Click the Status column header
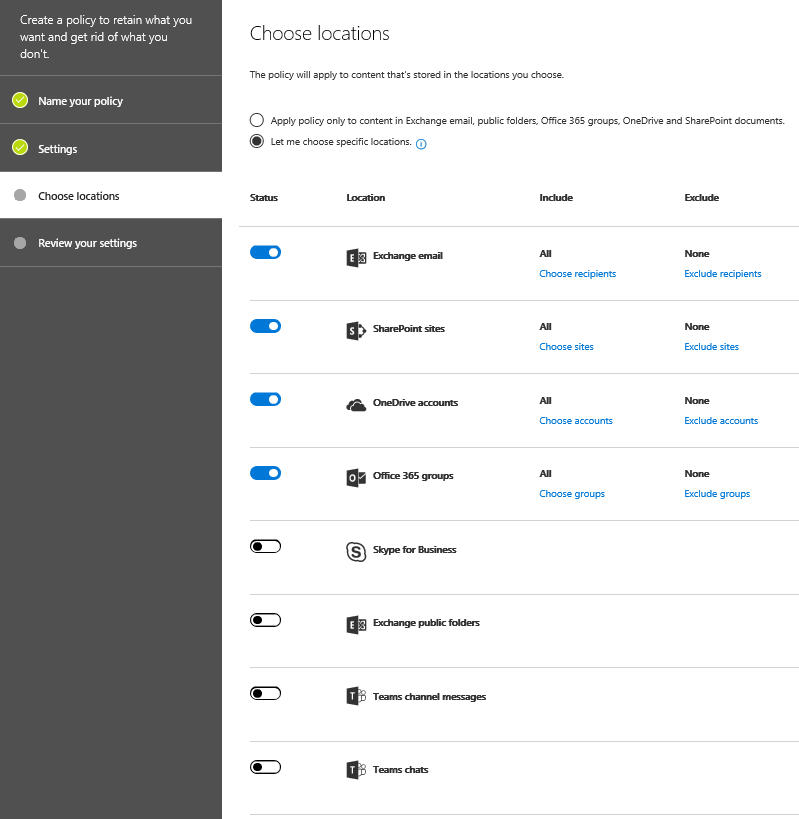The height and width of the screenshot is (819, 799). click(264, 197)
